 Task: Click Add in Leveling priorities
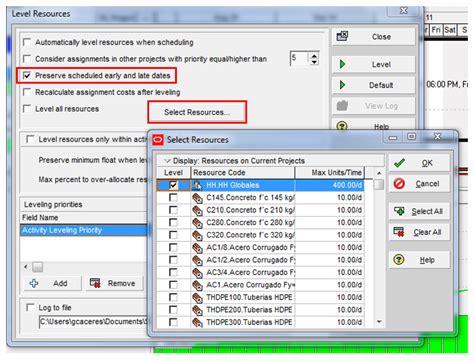coord(52,283)
